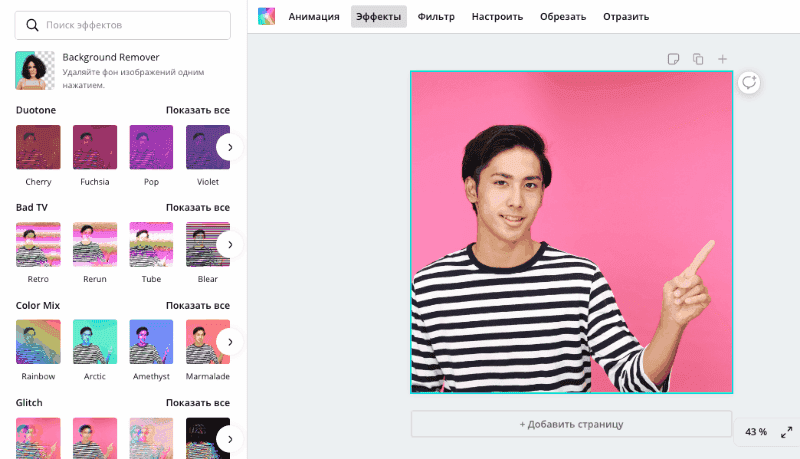Click the magnifier icon in search box
The image size is (800, 459).
click(x=34, y=23)
